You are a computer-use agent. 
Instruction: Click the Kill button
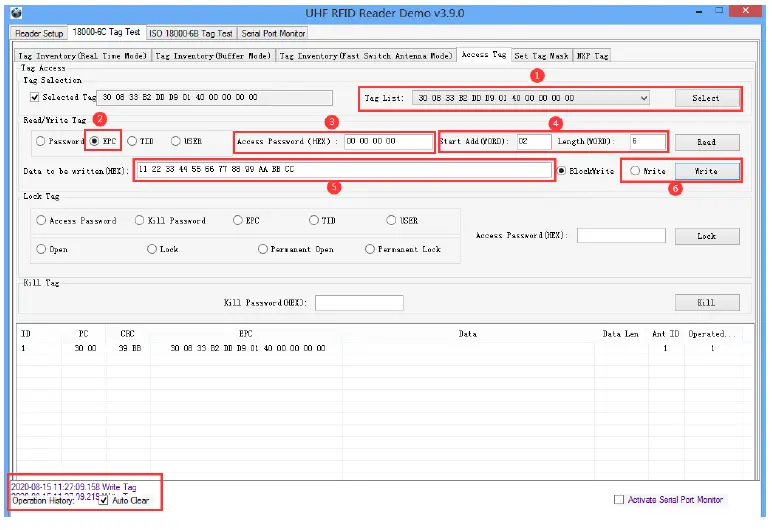[x=707, y=302]
